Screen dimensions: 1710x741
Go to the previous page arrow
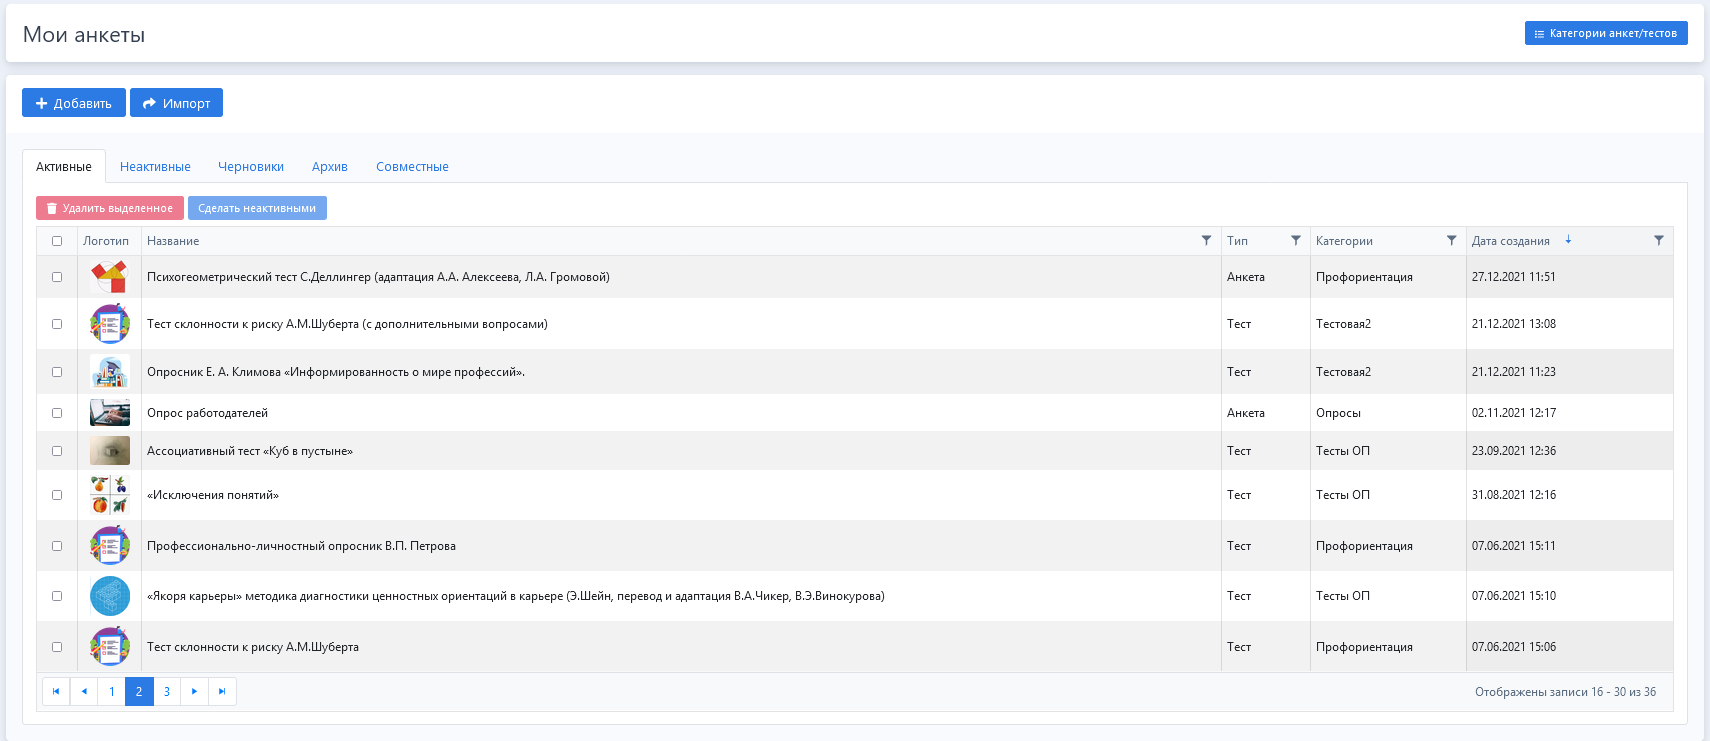(84, 692)
